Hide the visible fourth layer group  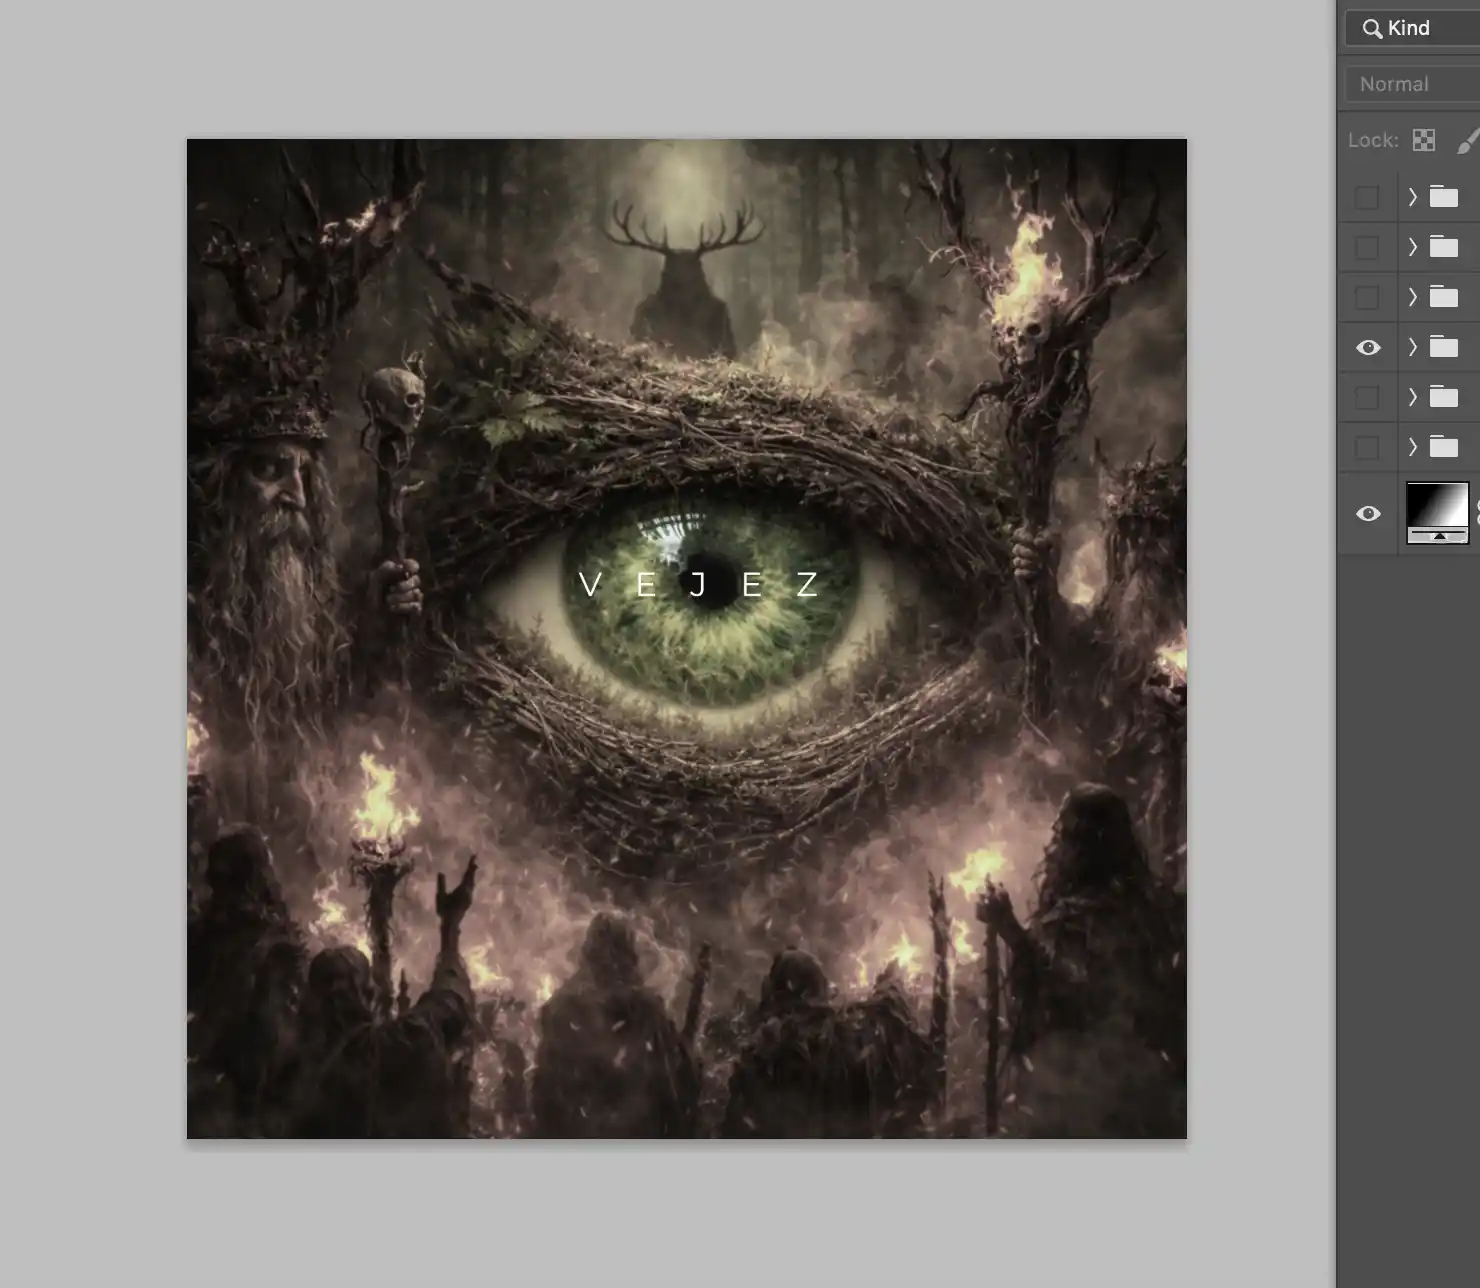pos(1368,347)
